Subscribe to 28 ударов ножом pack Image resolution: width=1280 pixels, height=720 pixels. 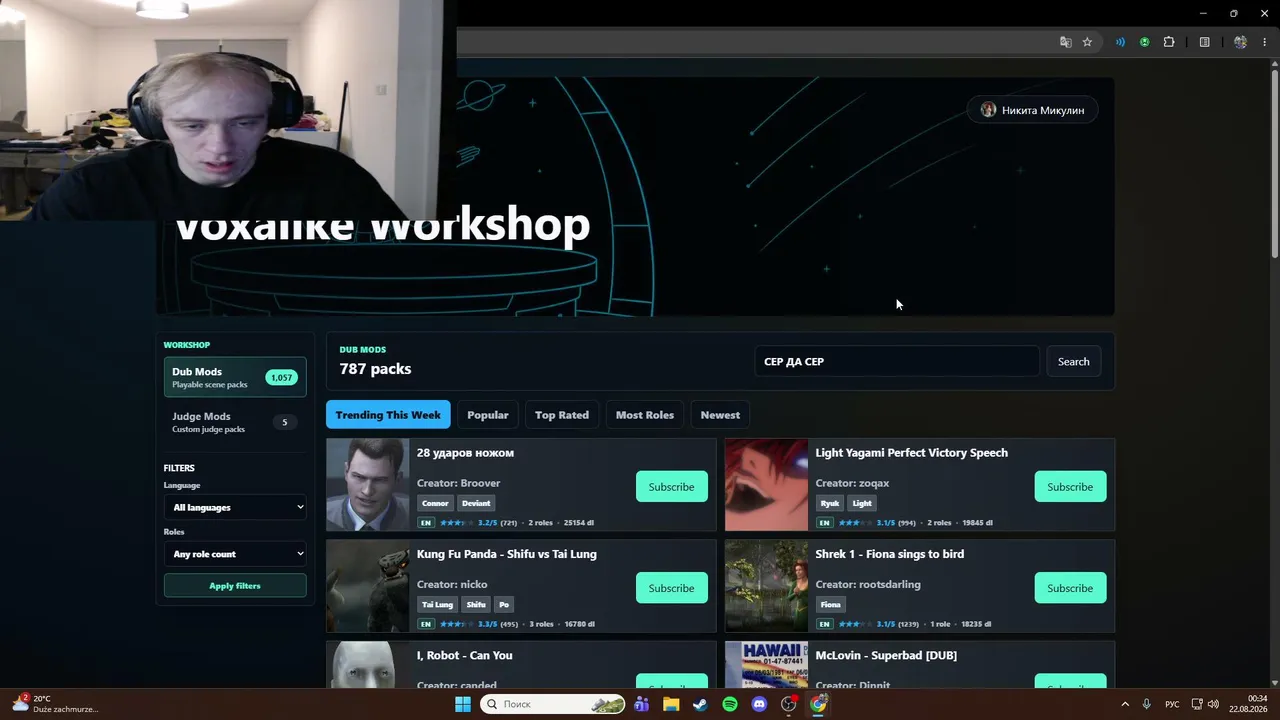coord(671,487)
